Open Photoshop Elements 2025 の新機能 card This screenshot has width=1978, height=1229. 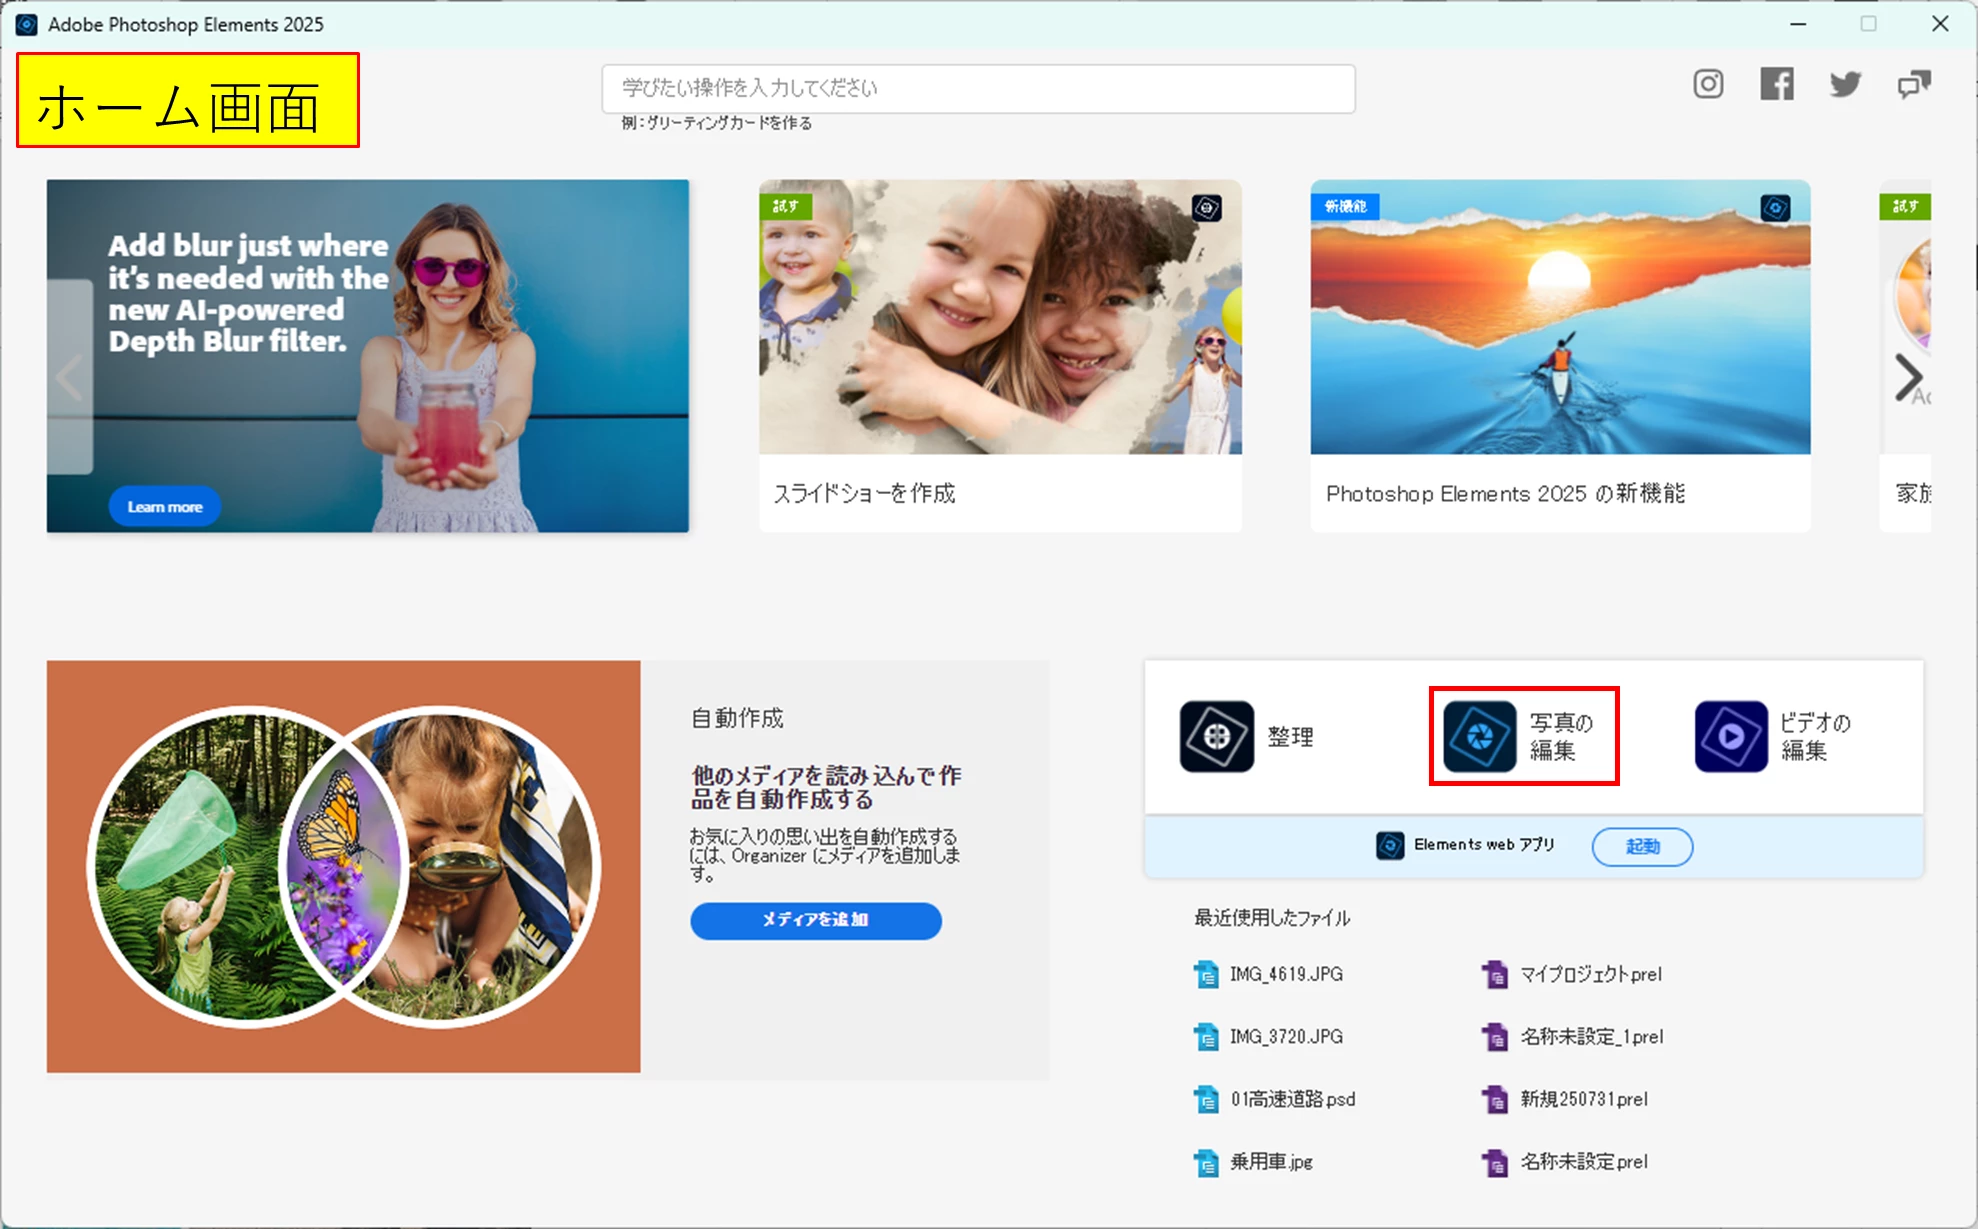1560,355
